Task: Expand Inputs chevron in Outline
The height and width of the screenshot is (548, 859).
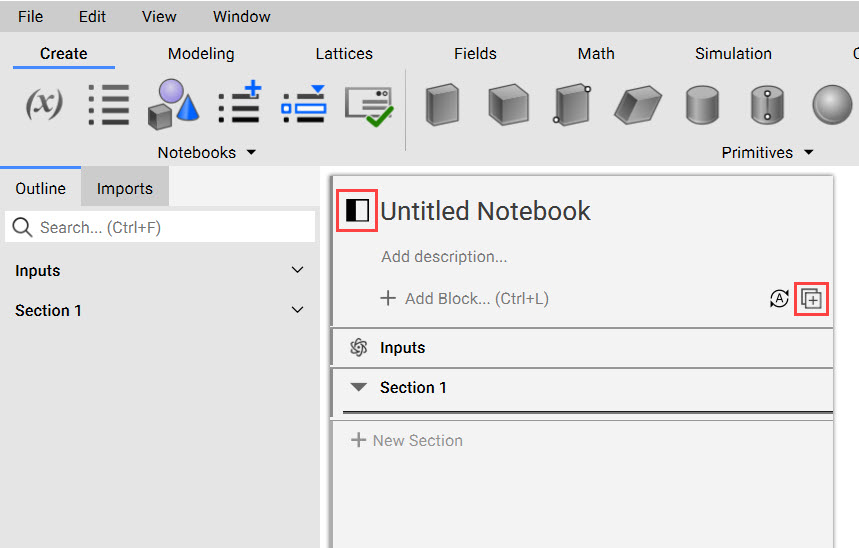Action: [297, 270]
